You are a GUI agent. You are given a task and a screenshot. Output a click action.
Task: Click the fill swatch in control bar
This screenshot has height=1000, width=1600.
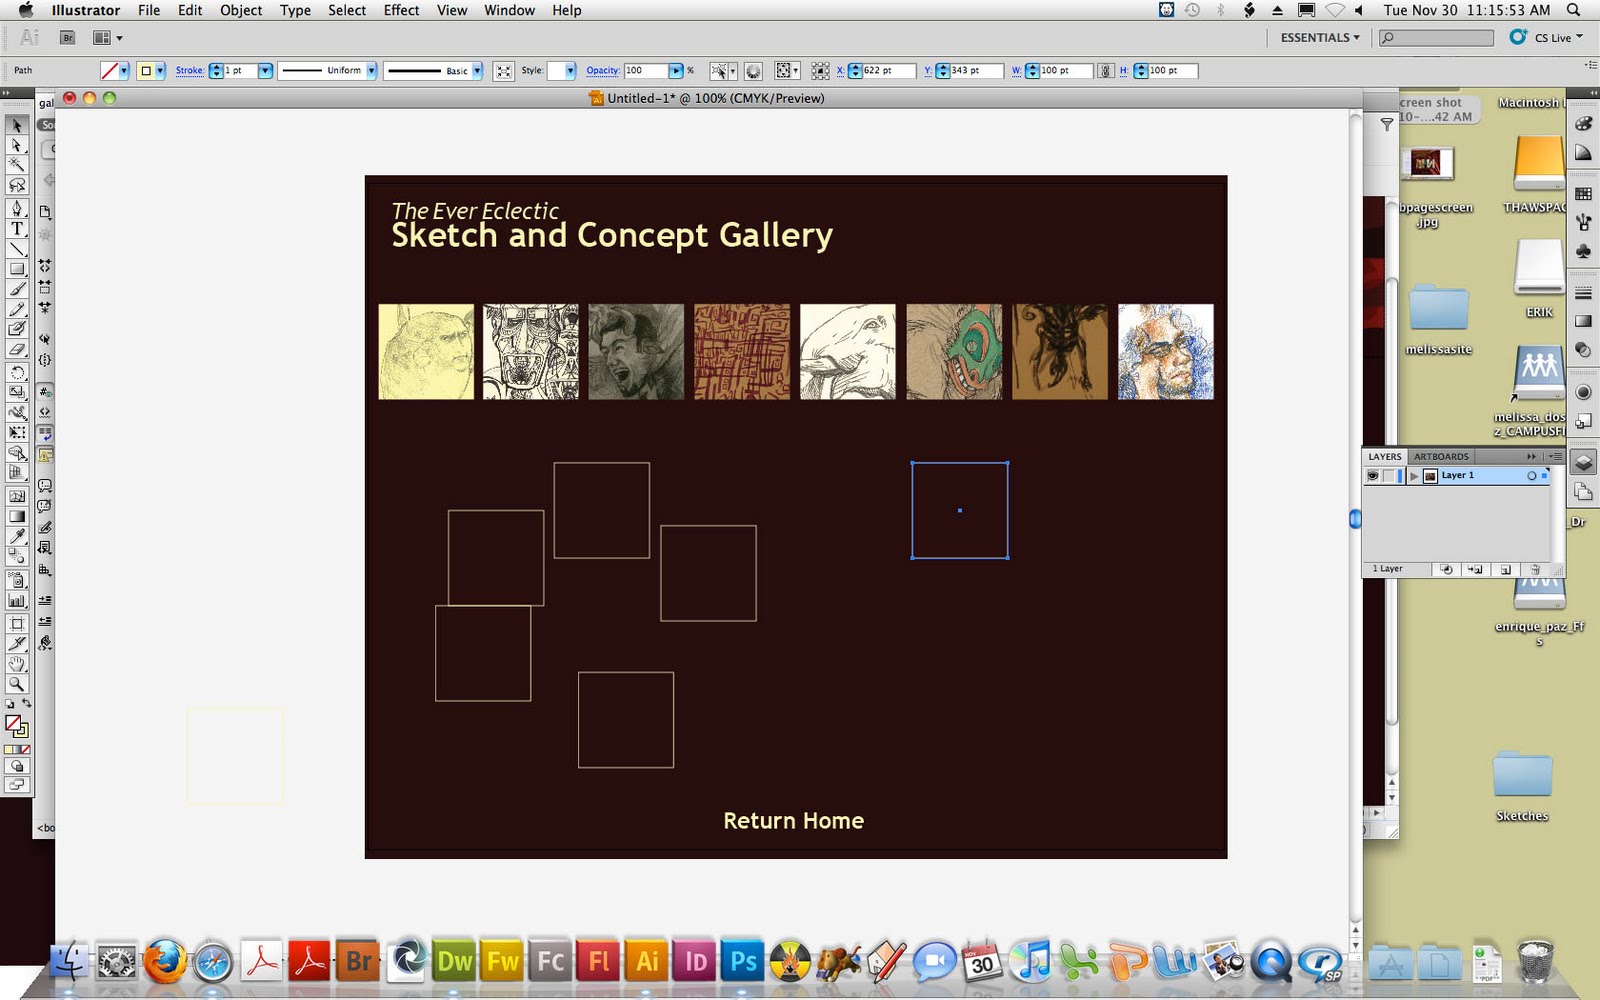pos(109,71)
